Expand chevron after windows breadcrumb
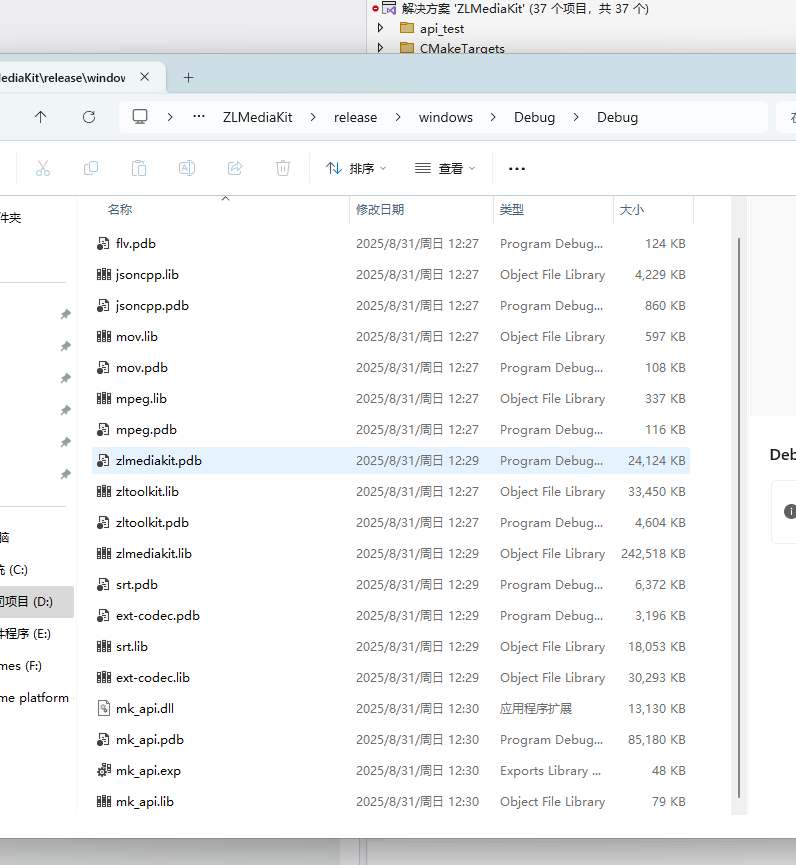This screenshot has height=865, width=796. (x=493, y=117)
